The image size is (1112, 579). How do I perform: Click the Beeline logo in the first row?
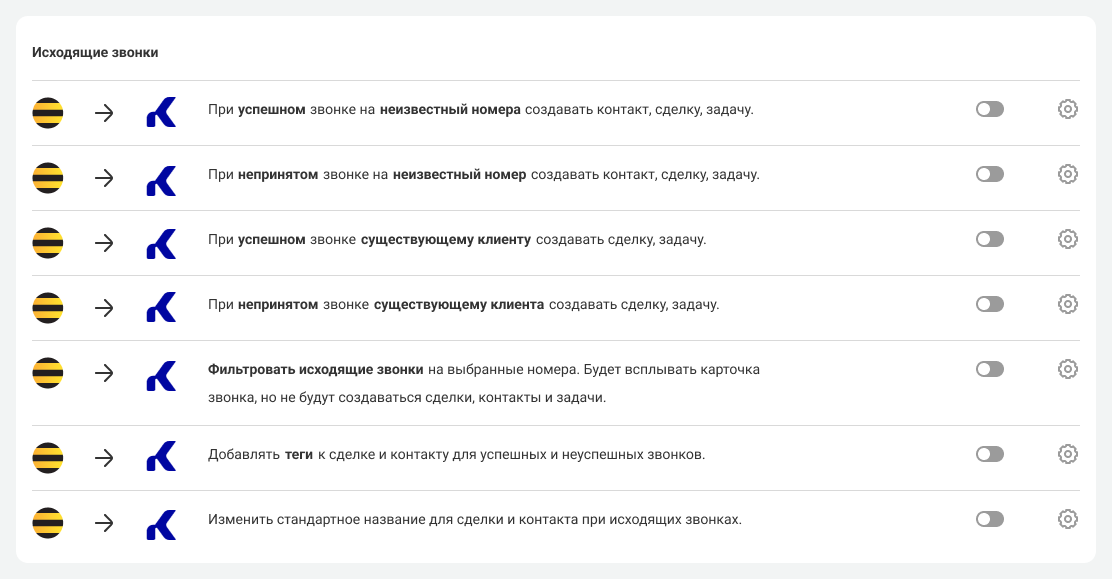click(48, 113)
